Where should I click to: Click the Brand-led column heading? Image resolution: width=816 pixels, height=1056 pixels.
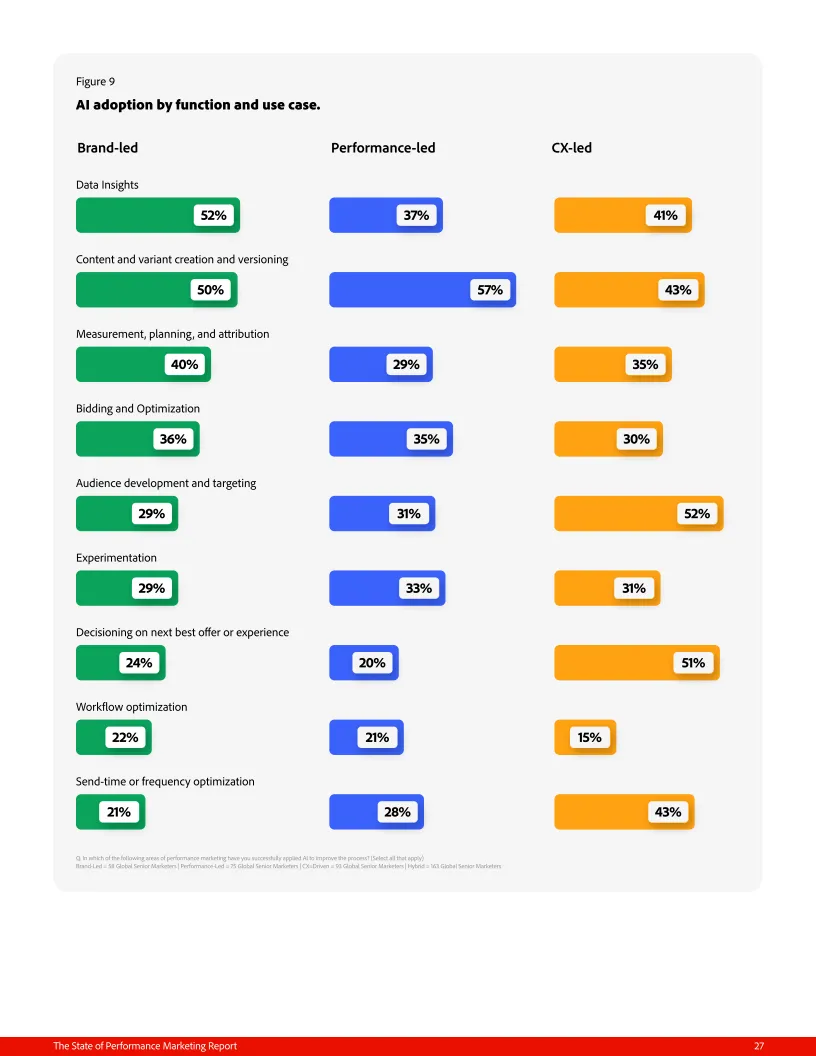pos(107,148)
